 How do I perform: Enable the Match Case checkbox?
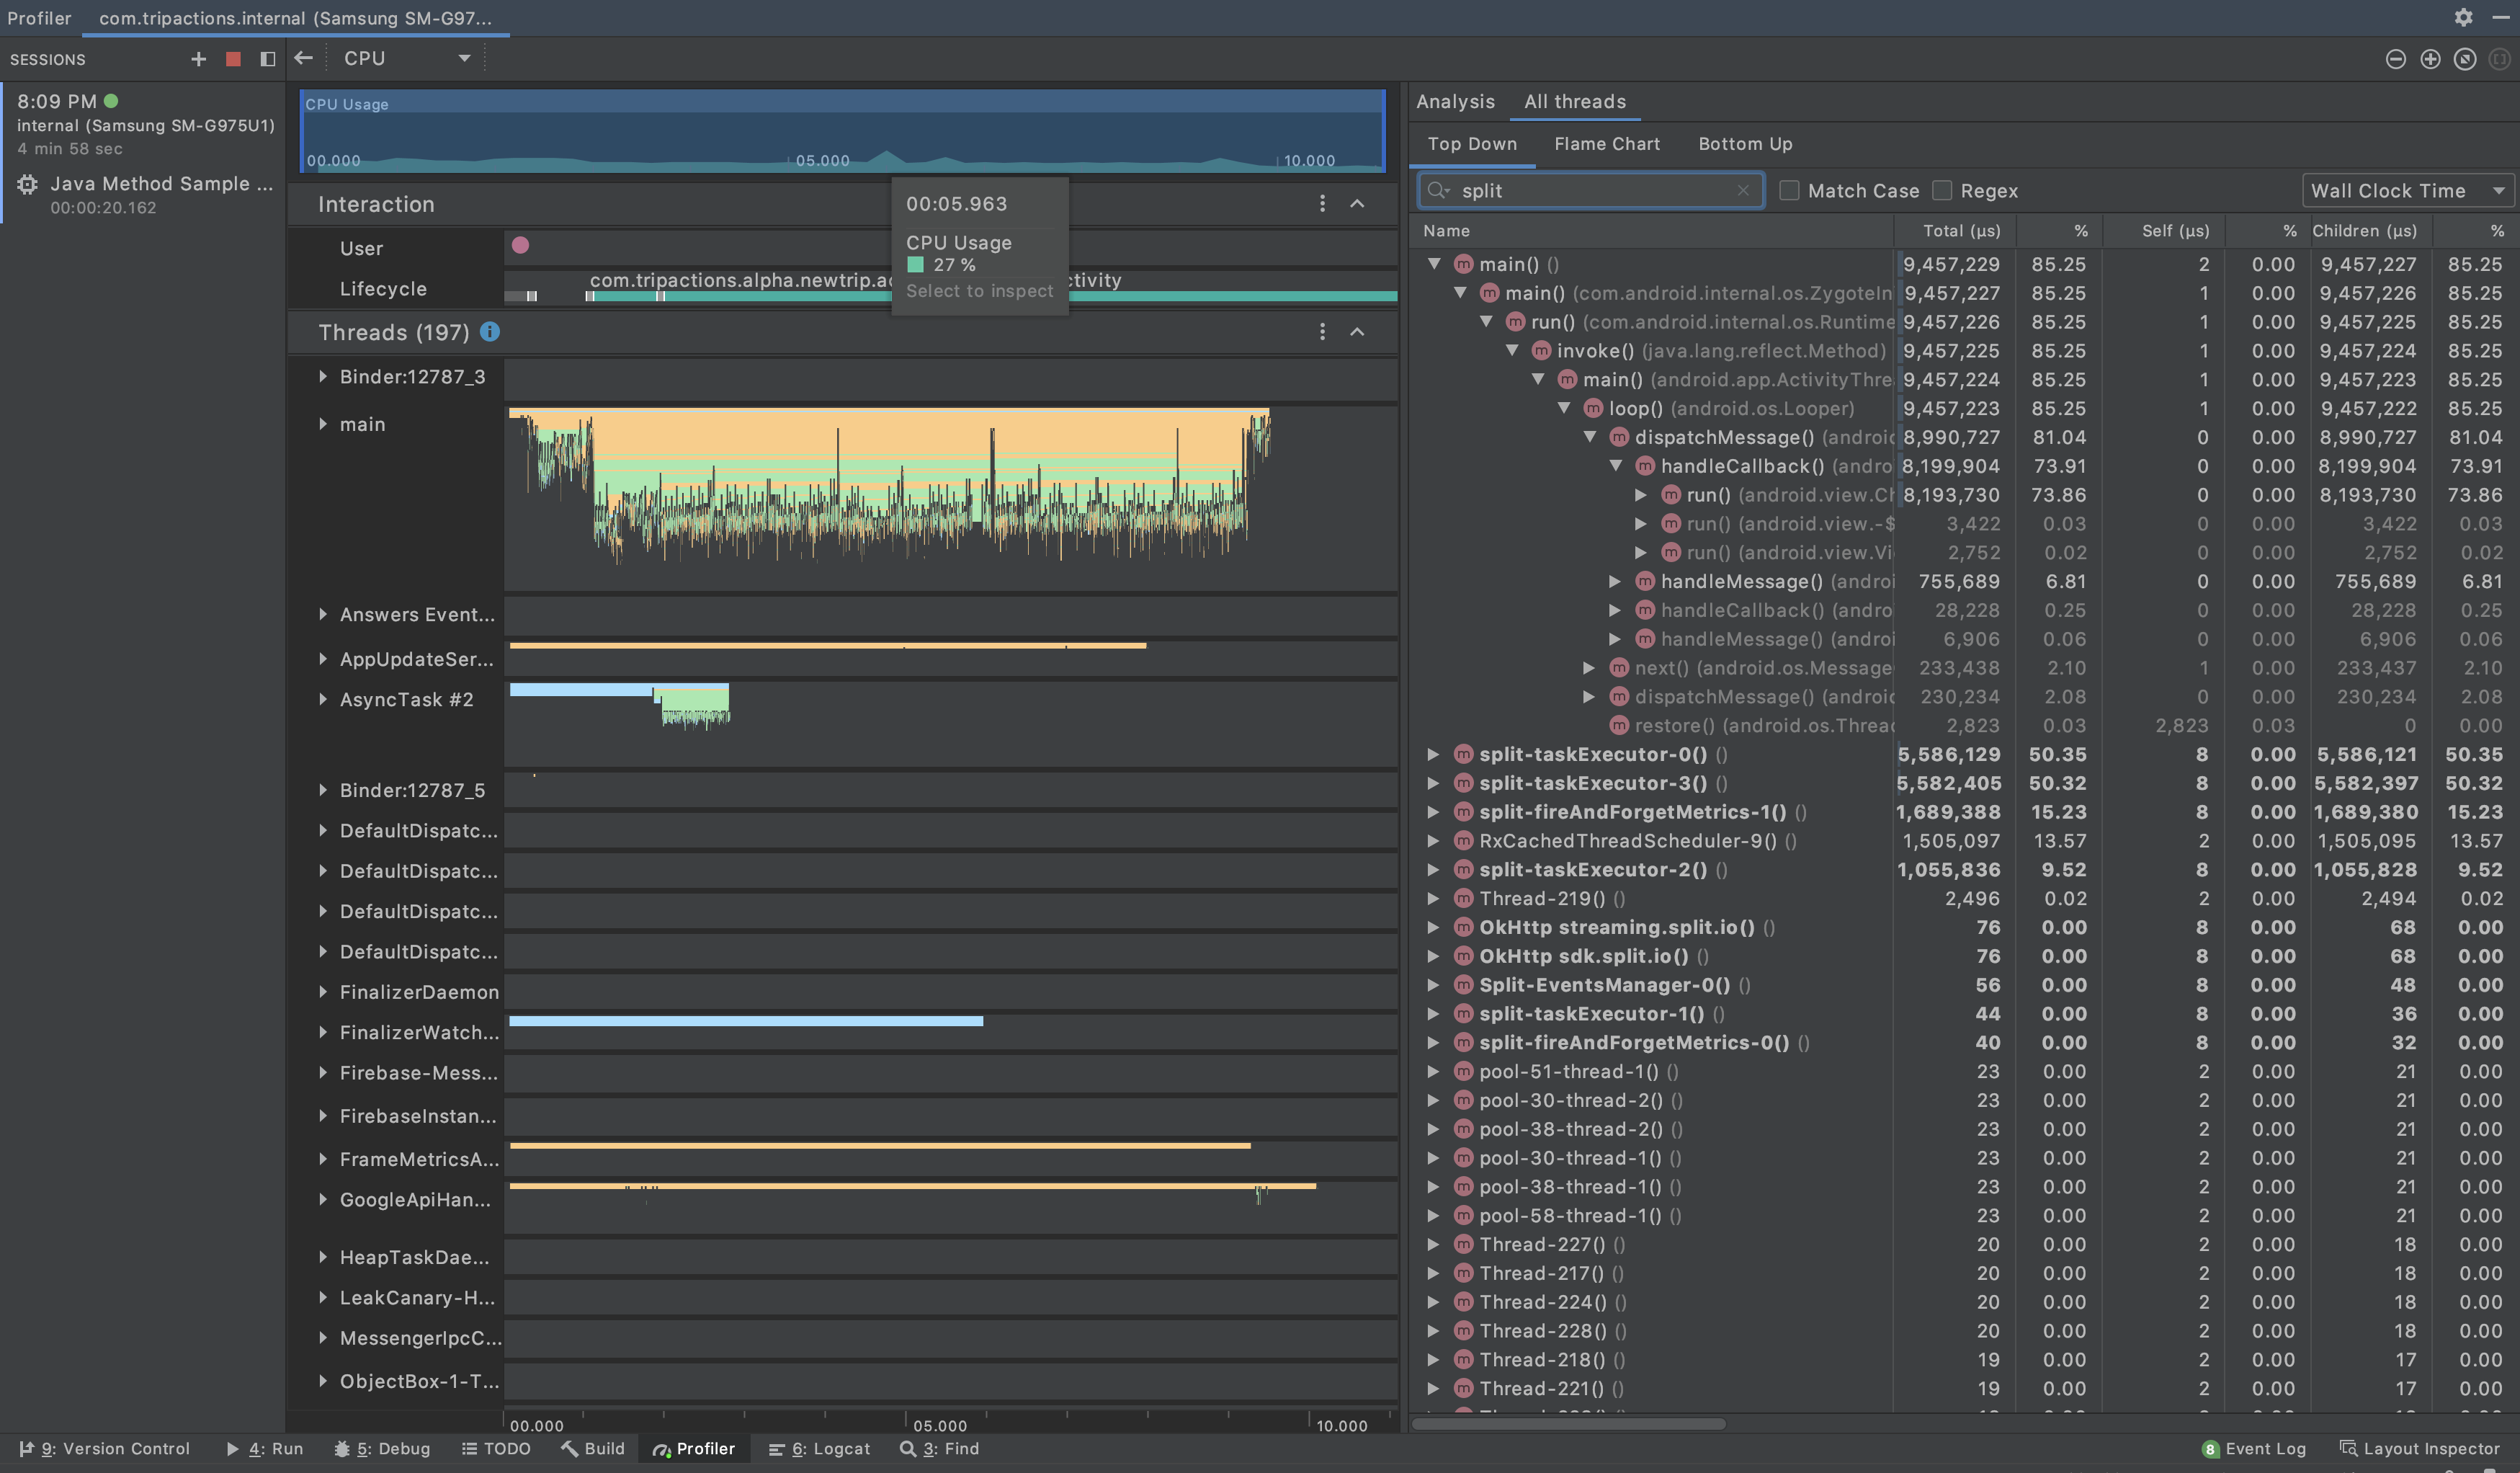tap(1790, 190)
